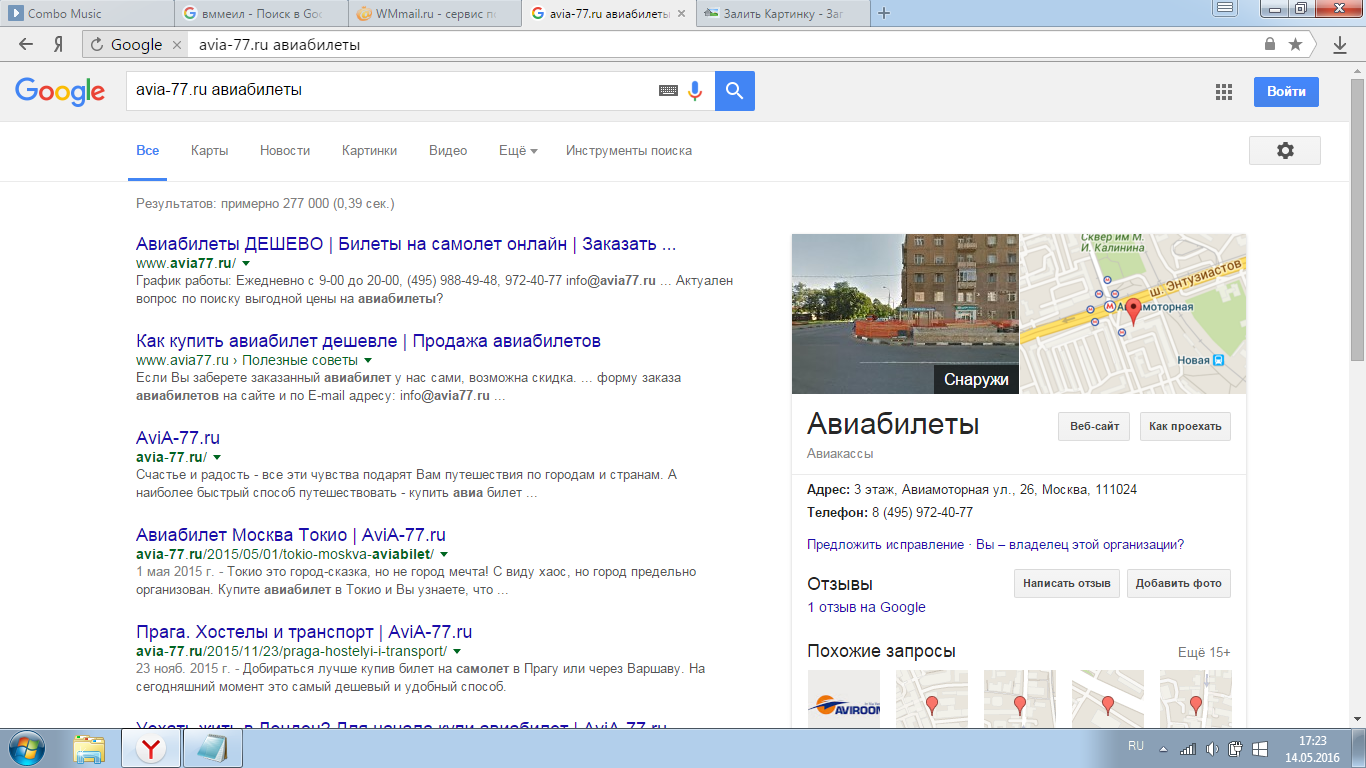
Task: Switch to the WMmail.ru tab
Action: (436, 14)
